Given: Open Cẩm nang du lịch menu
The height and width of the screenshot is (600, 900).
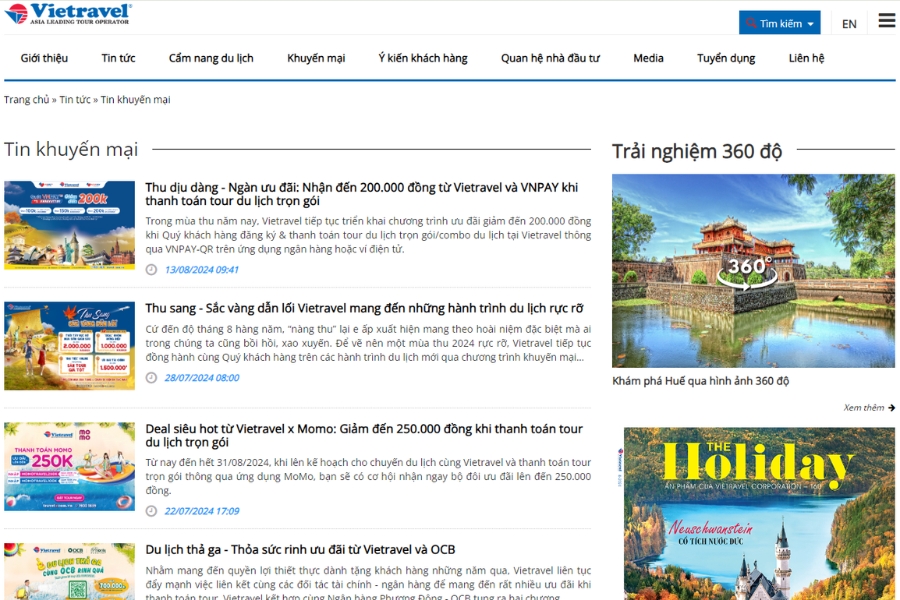Looking at the screenshot, I should point(211,58).
